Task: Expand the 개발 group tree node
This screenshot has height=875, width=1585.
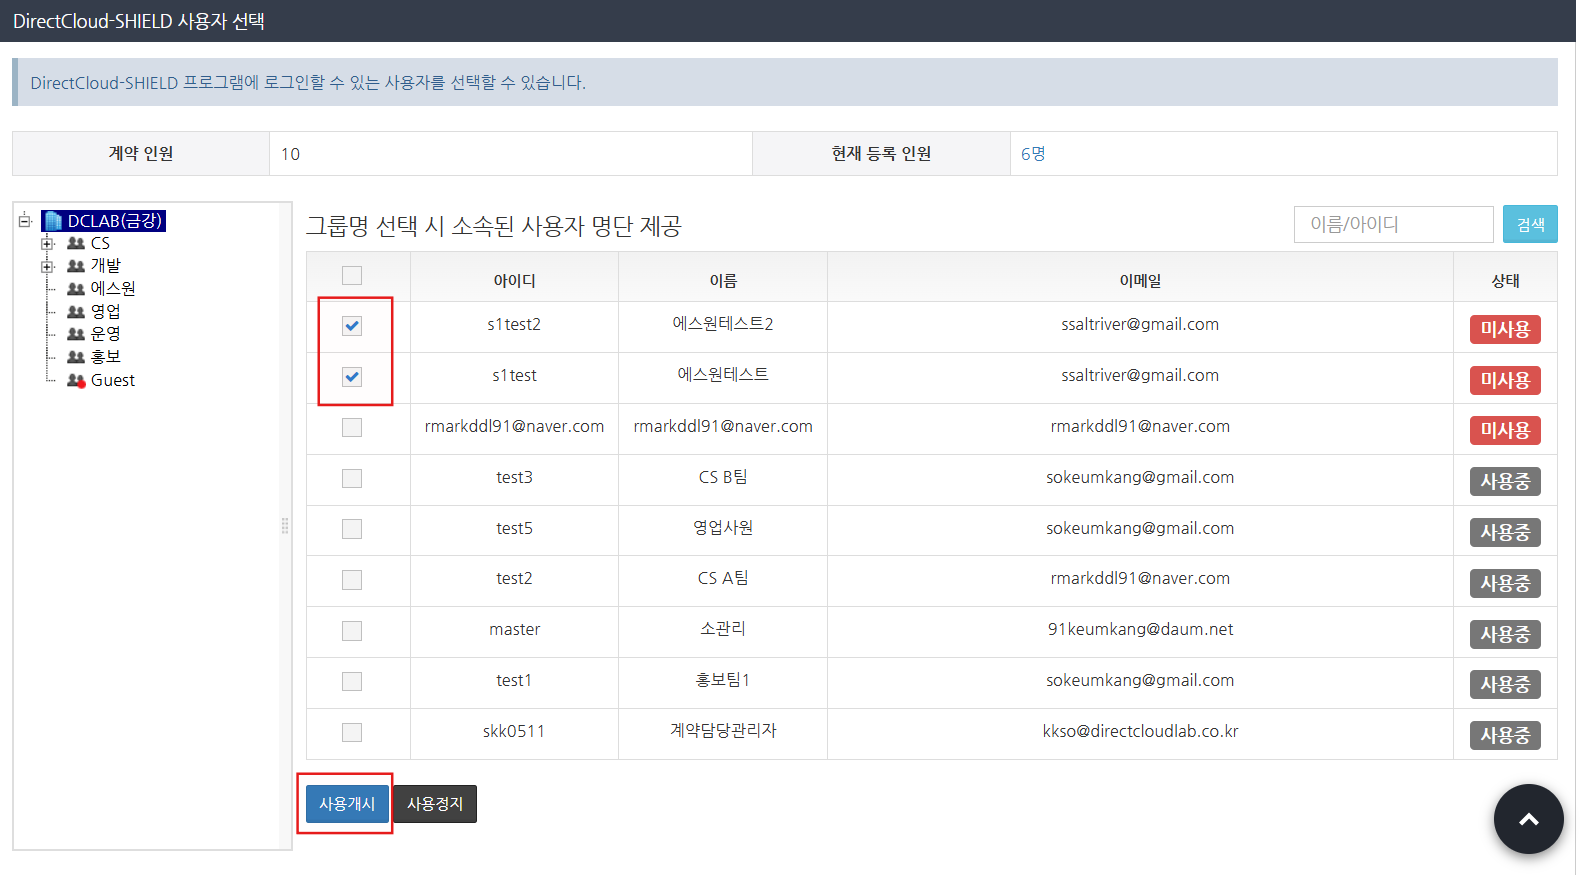Action: coord(47,267)
